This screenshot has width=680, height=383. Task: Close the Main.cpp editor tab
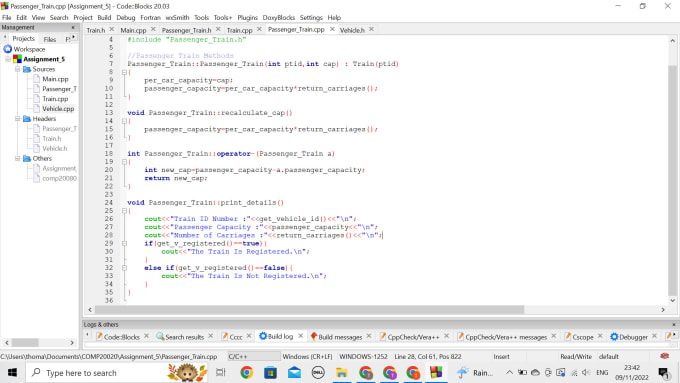pos(153,29)
